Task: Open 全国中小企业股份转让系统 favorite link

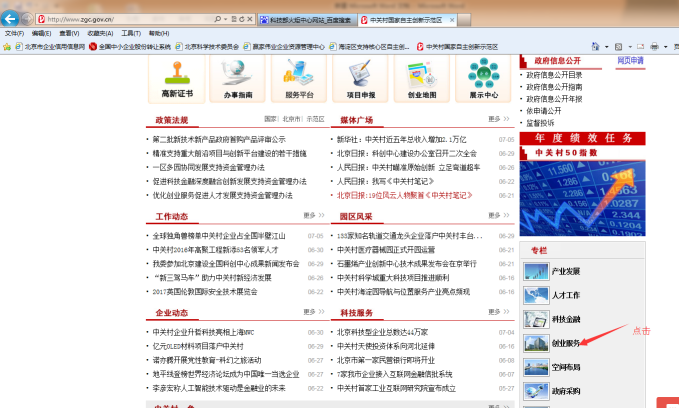Action: tap(130, 47)
